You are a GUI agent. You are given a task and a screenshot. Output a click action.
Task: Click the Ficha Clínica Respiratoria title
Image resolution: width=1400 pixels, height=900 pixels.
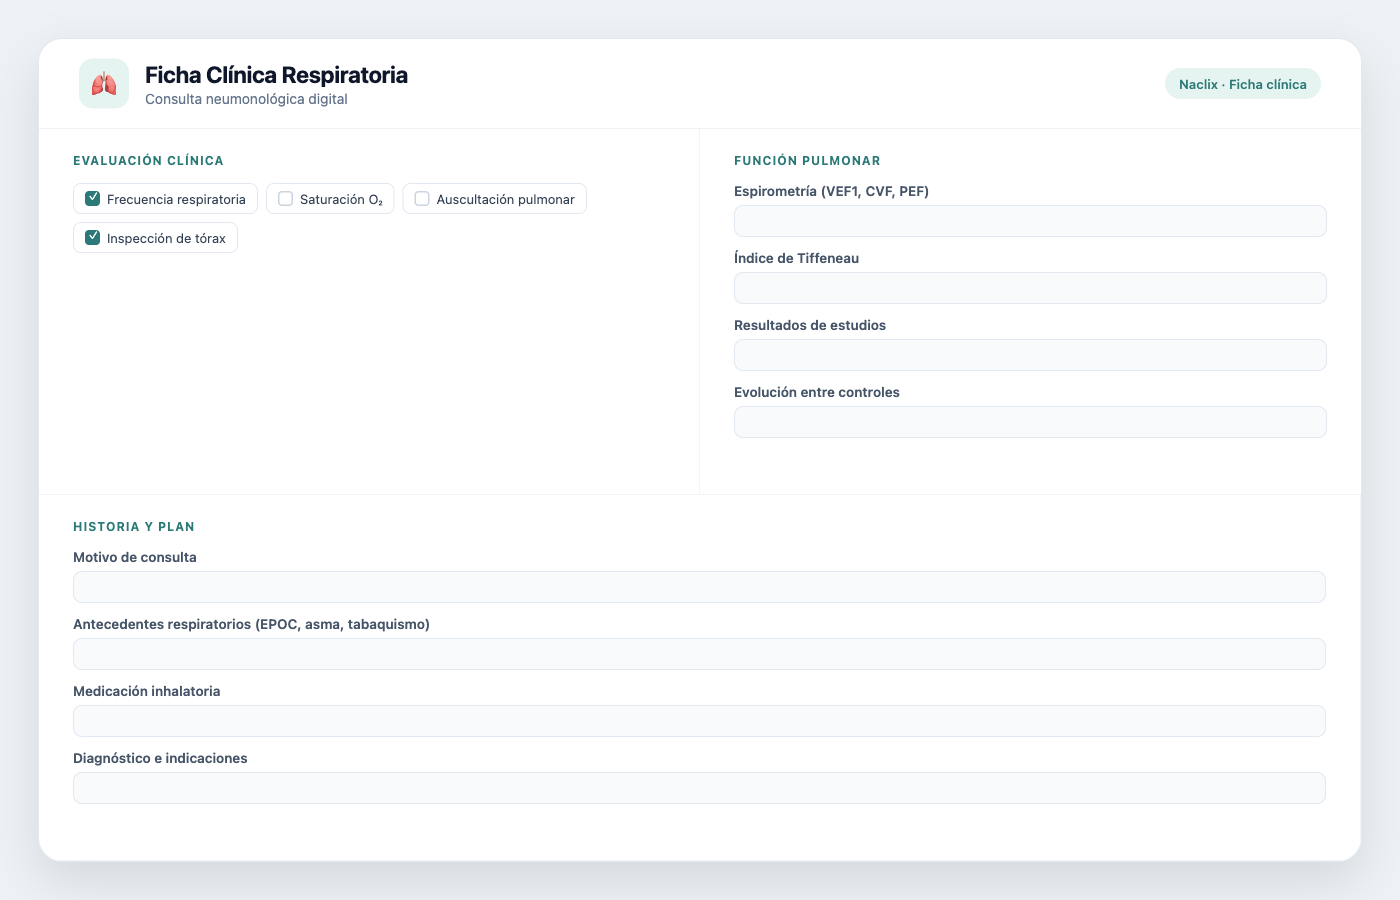[x=276, y=75]
